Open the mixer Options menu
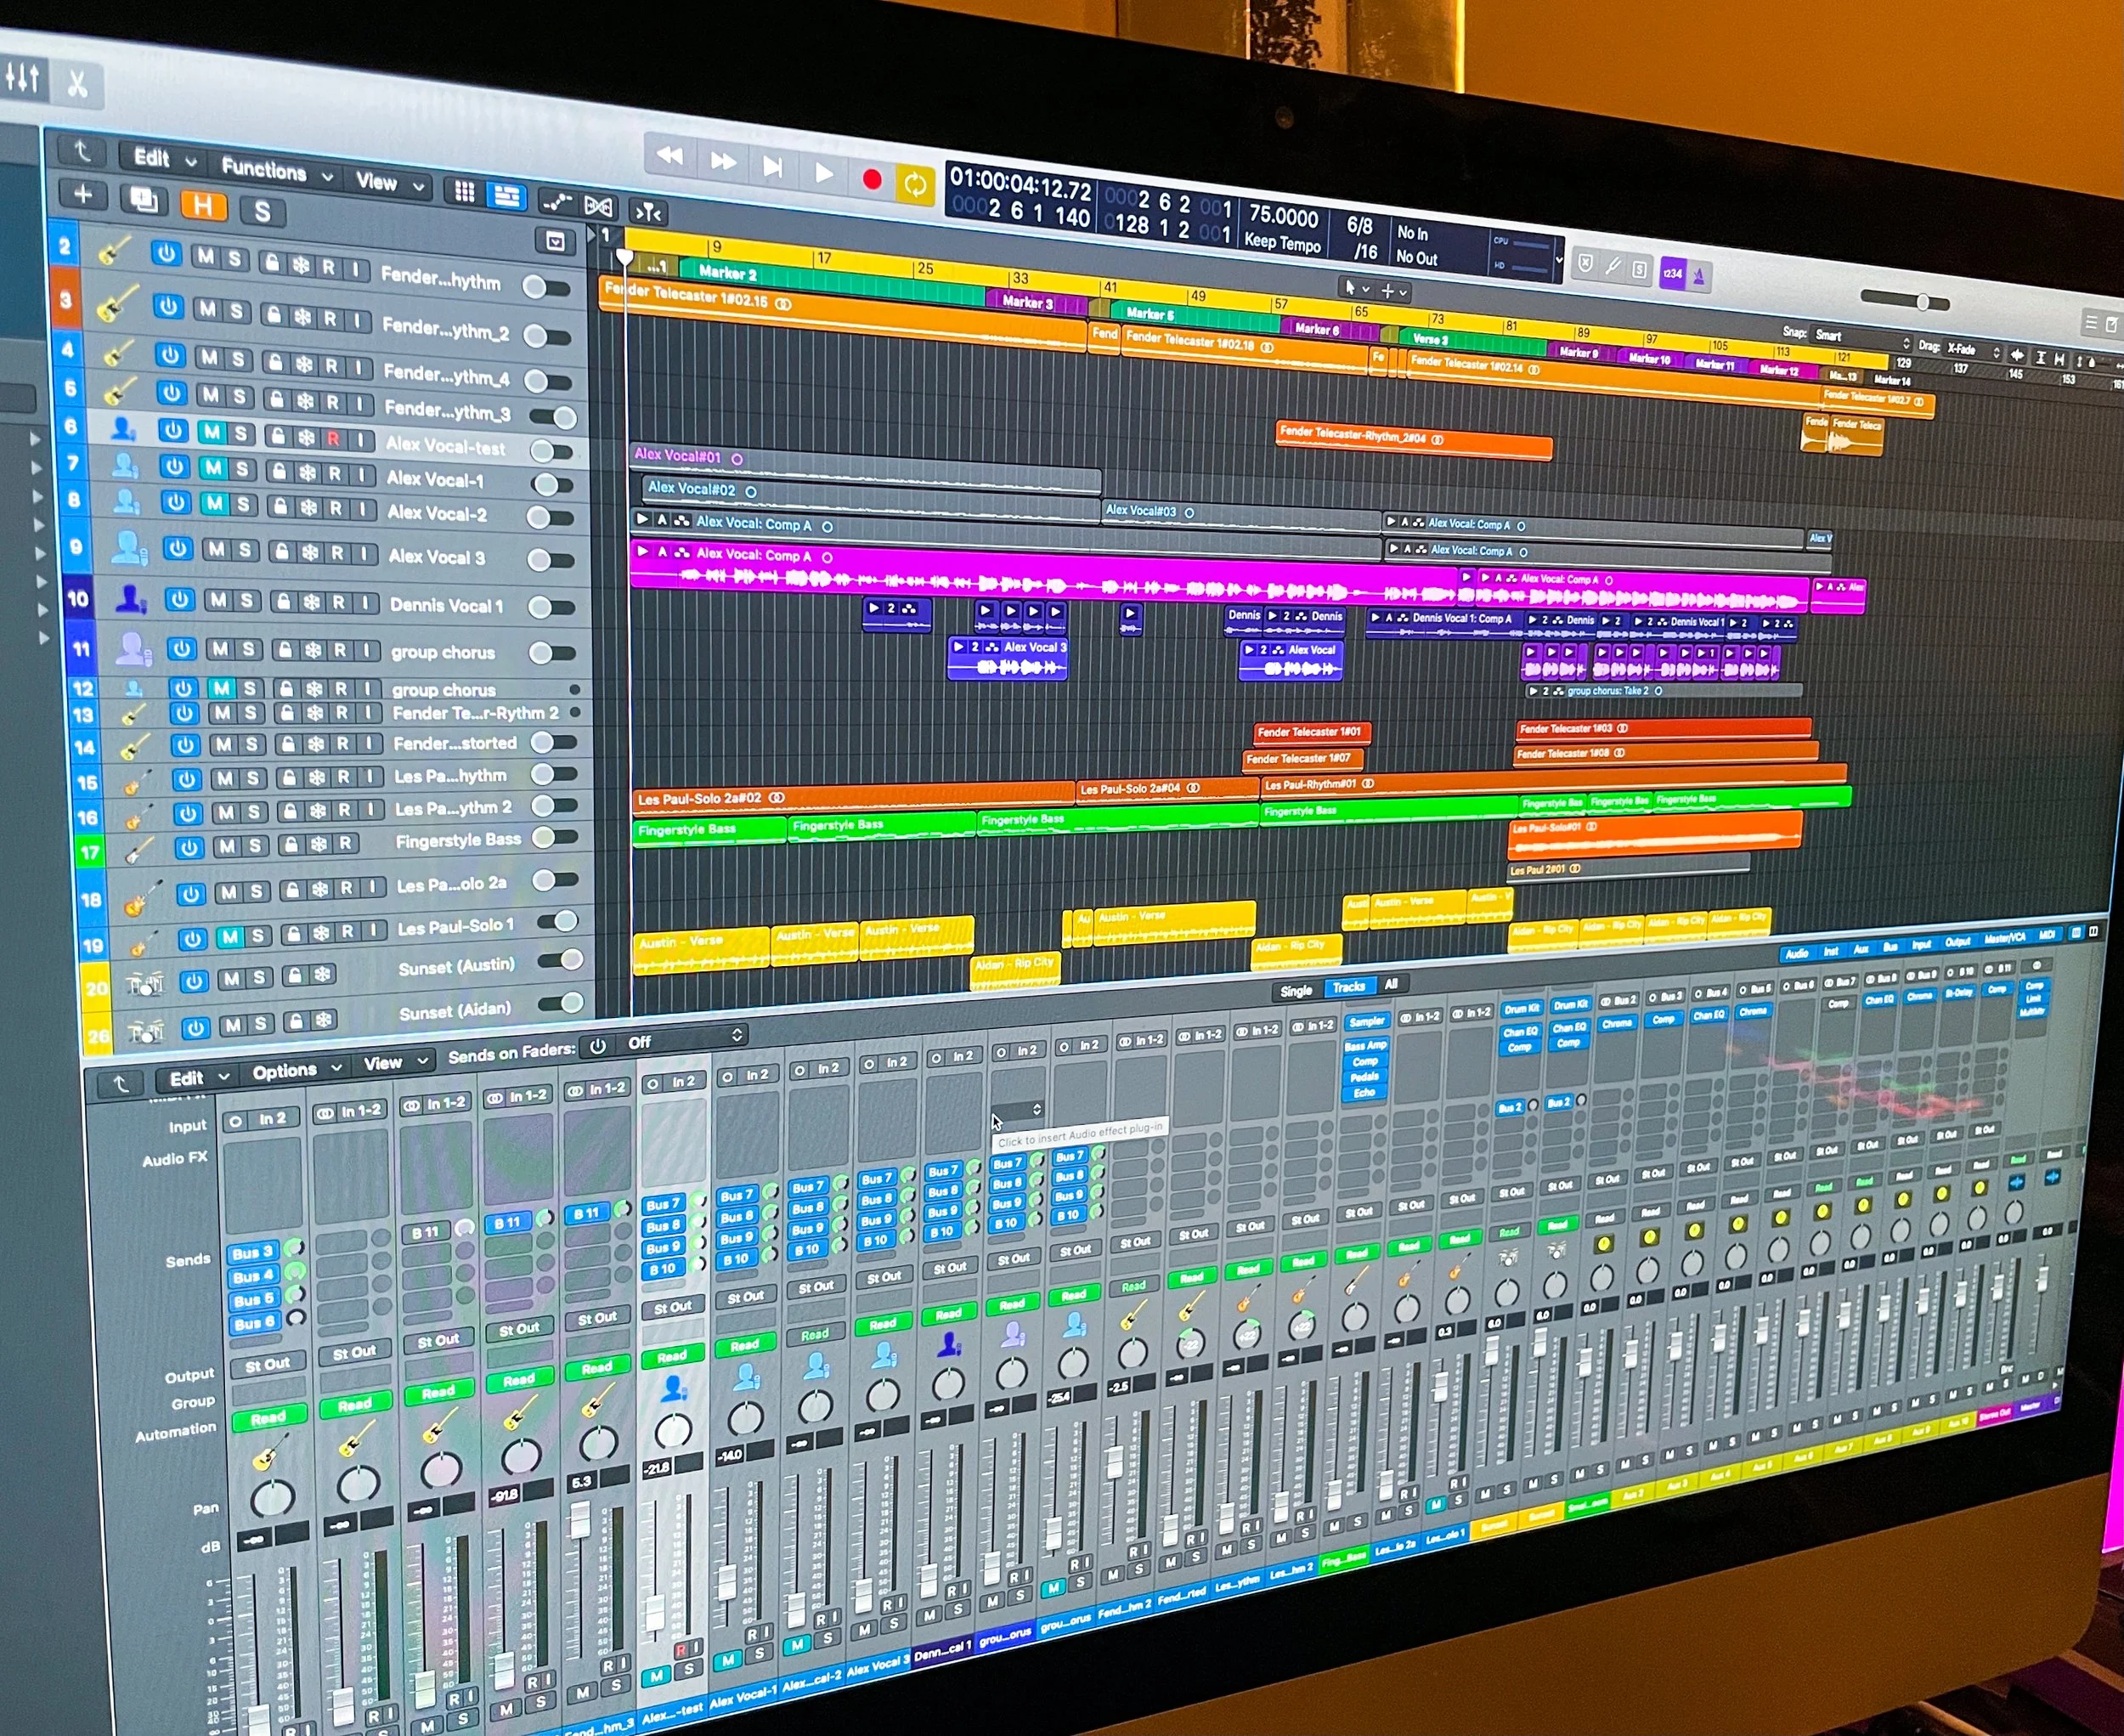The width and height of the screenshot is (2124, 1736). pos(296,1071)
